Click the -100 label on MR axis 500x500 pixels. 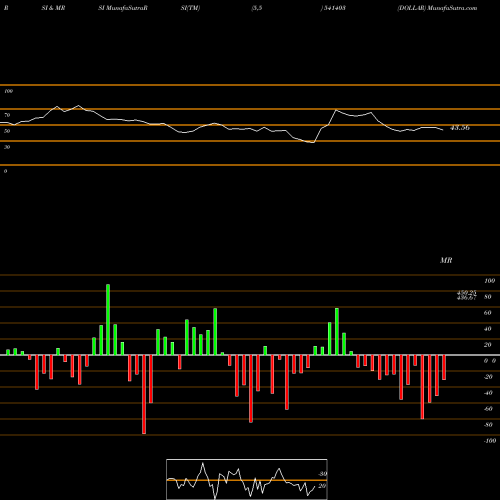490,441
